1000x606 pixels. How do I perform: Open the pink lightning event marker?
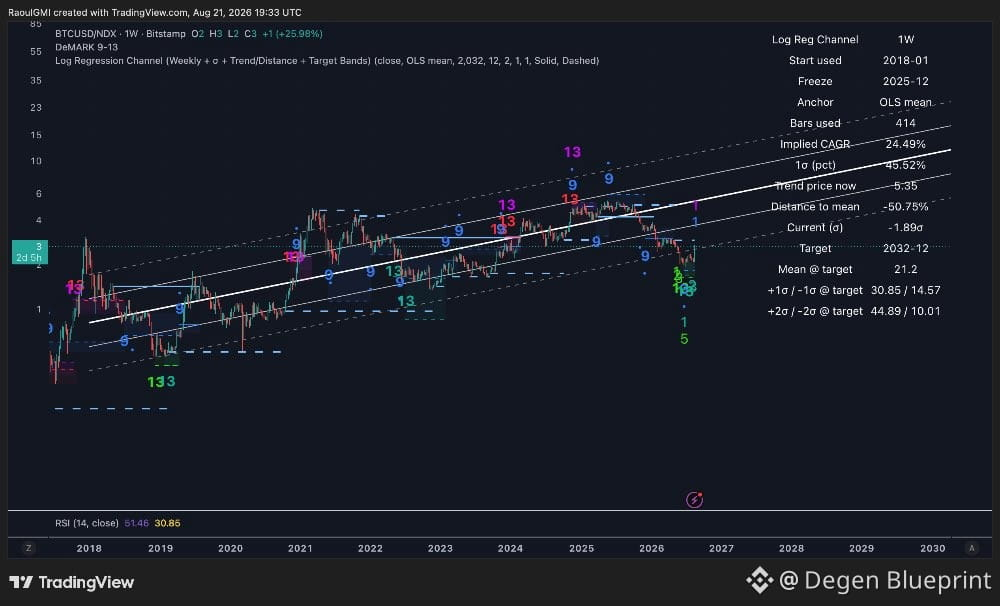694,499
